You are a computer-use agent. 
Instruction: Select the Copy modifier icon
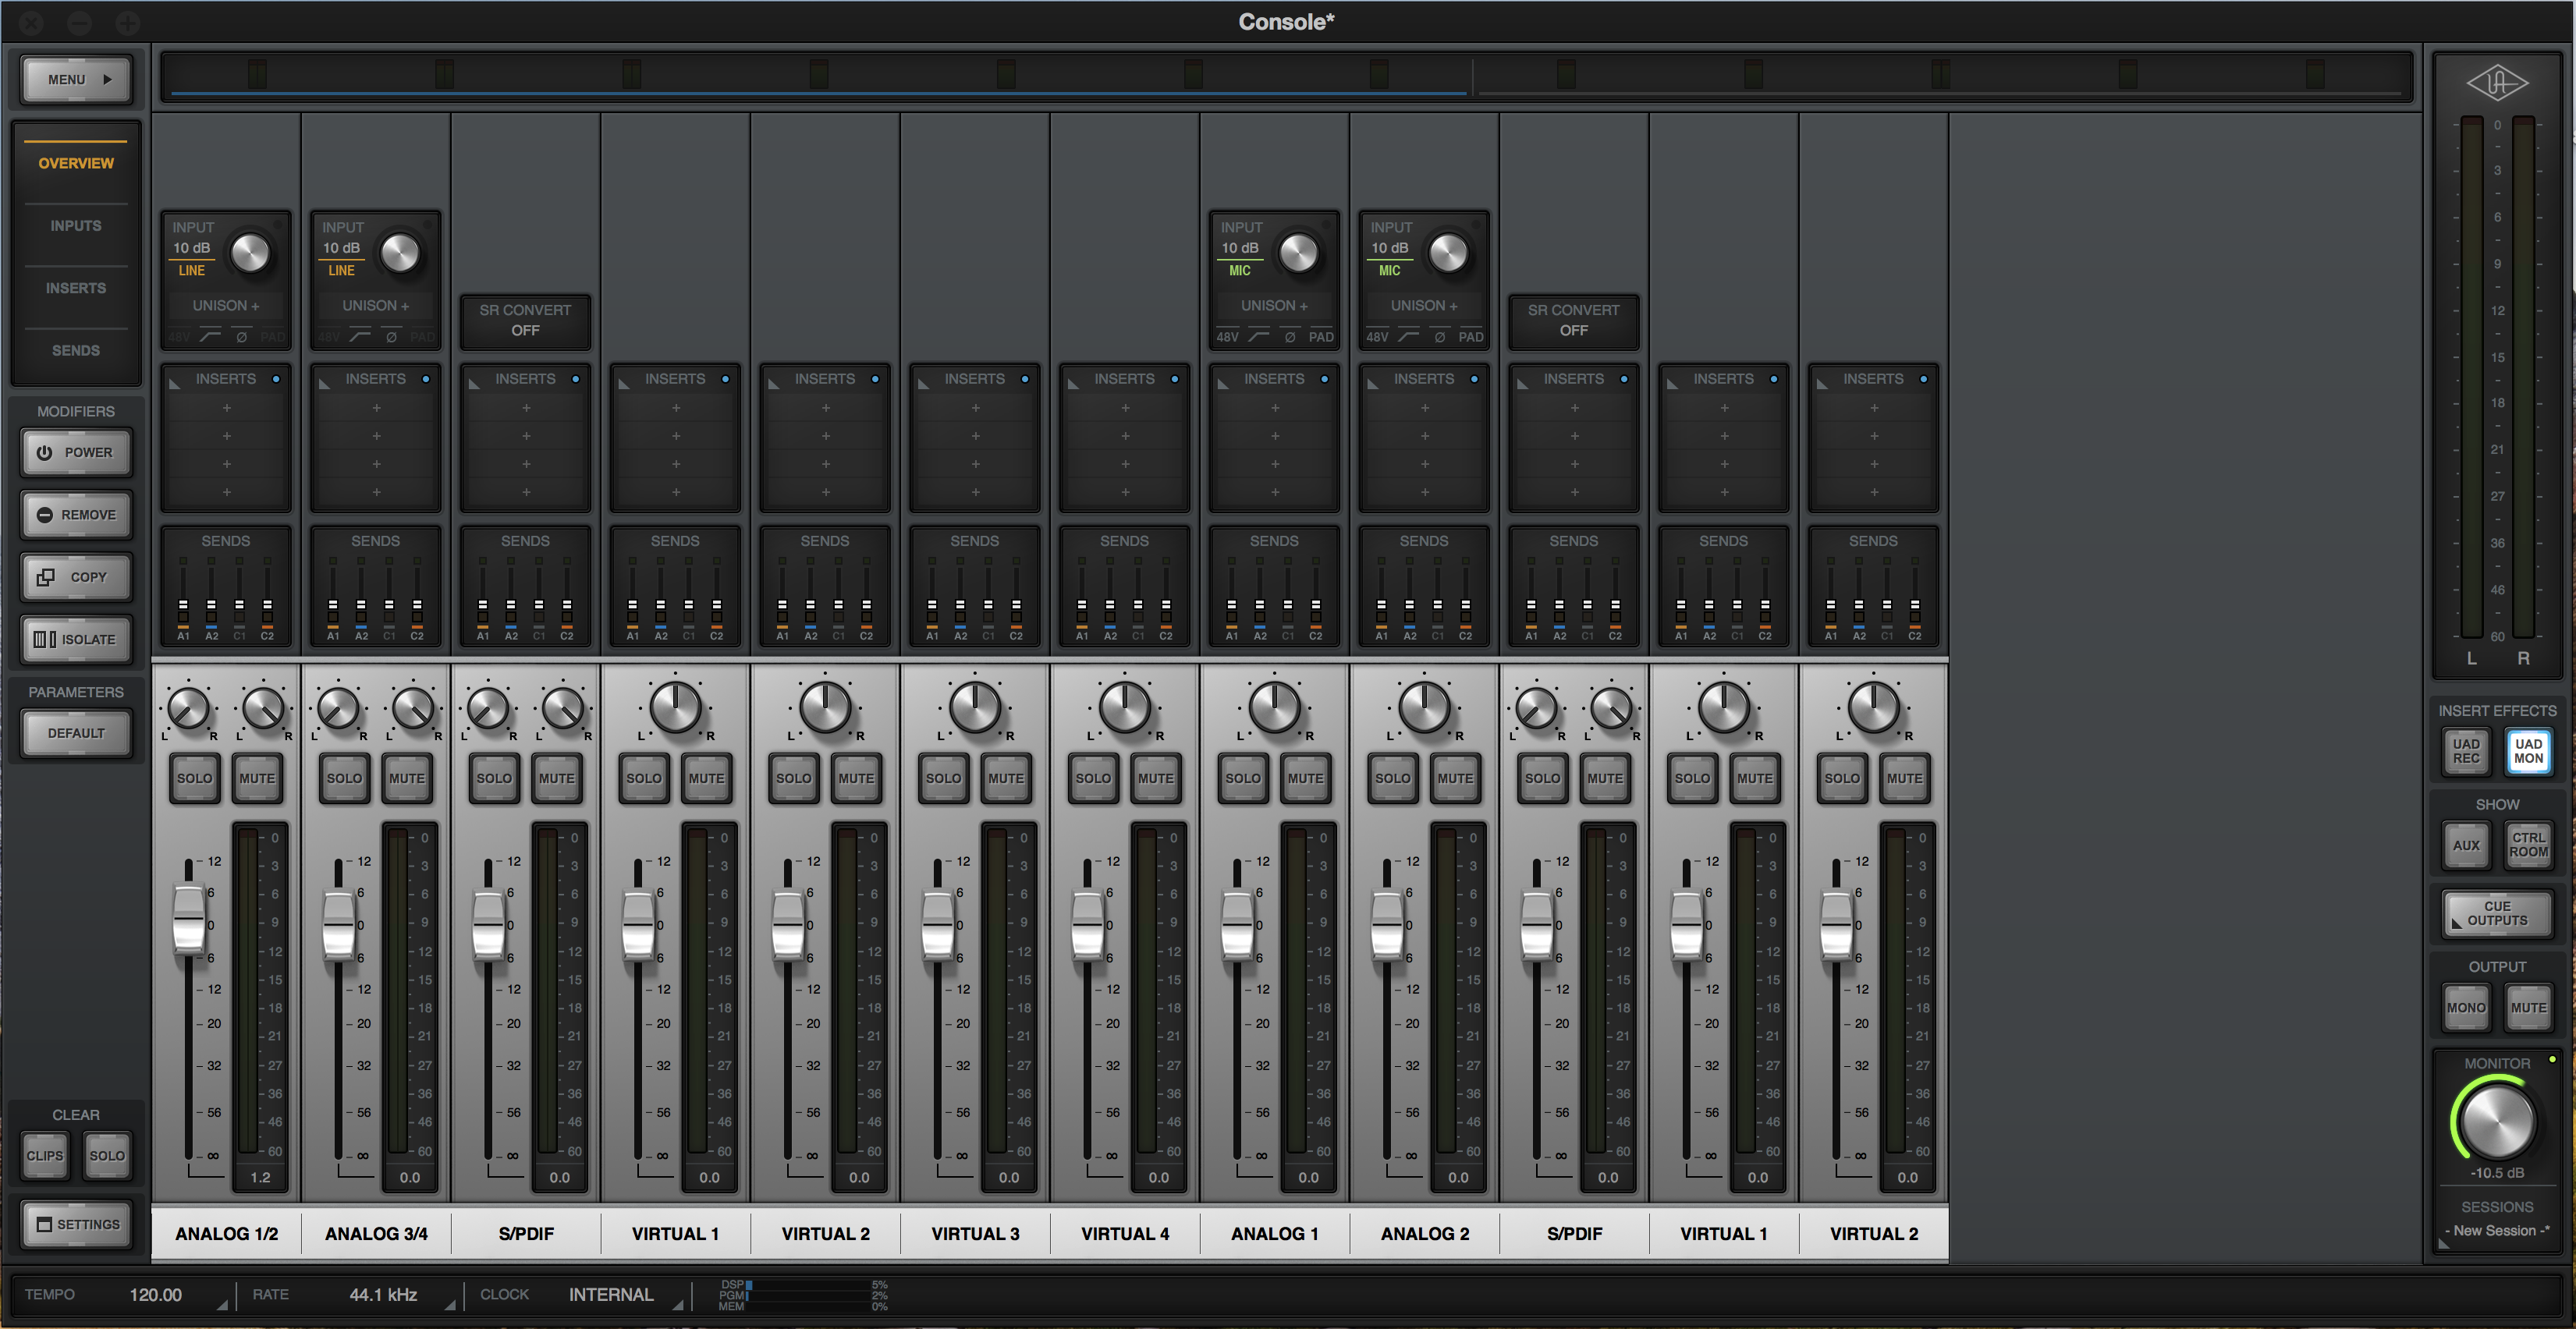pos(46,577)
